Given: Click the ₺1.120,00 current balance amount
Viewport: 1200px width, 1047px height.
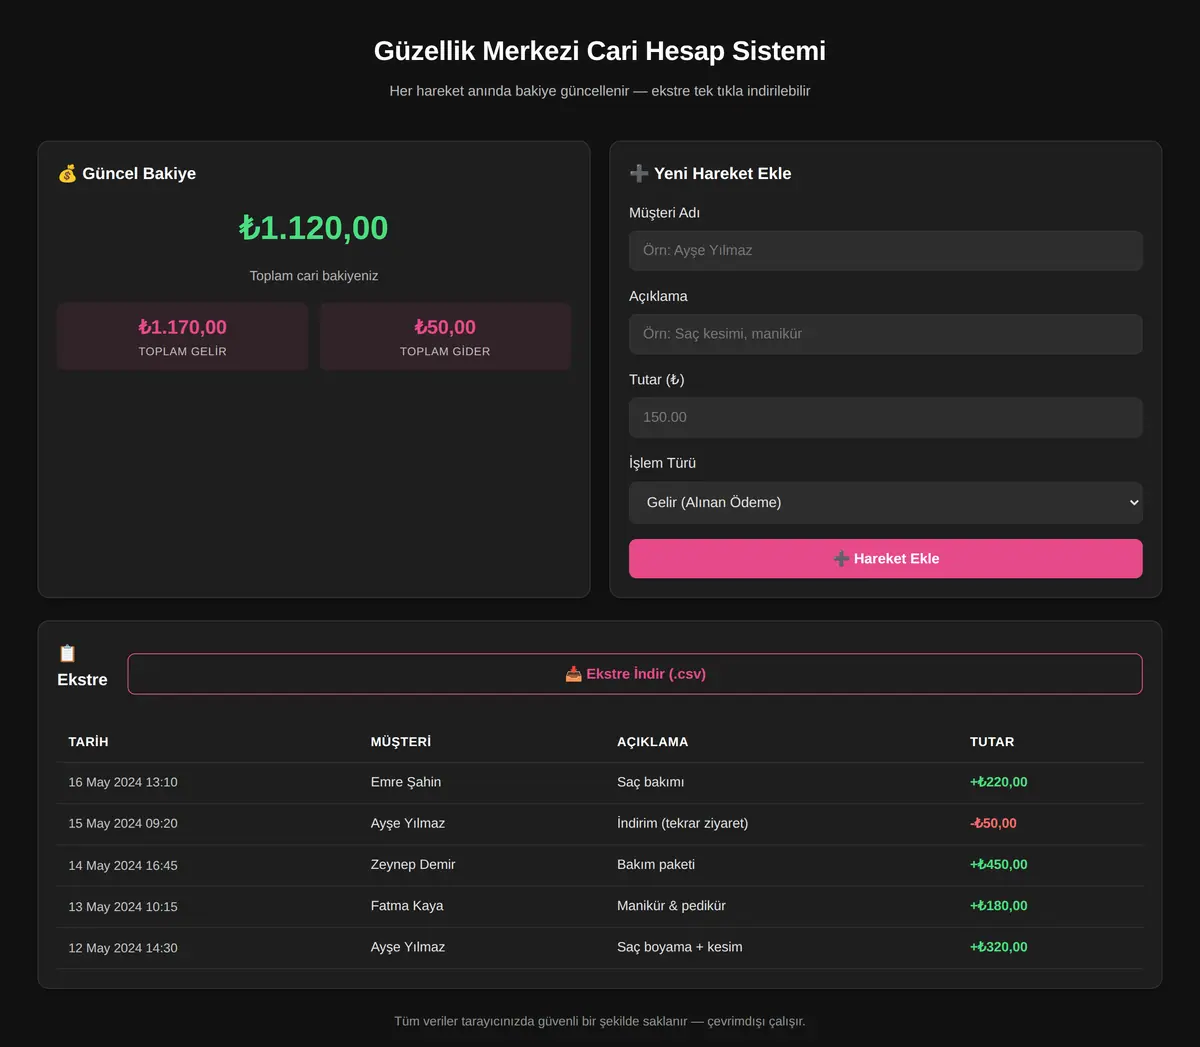Looking at the screenshot, I should (314, 228).
